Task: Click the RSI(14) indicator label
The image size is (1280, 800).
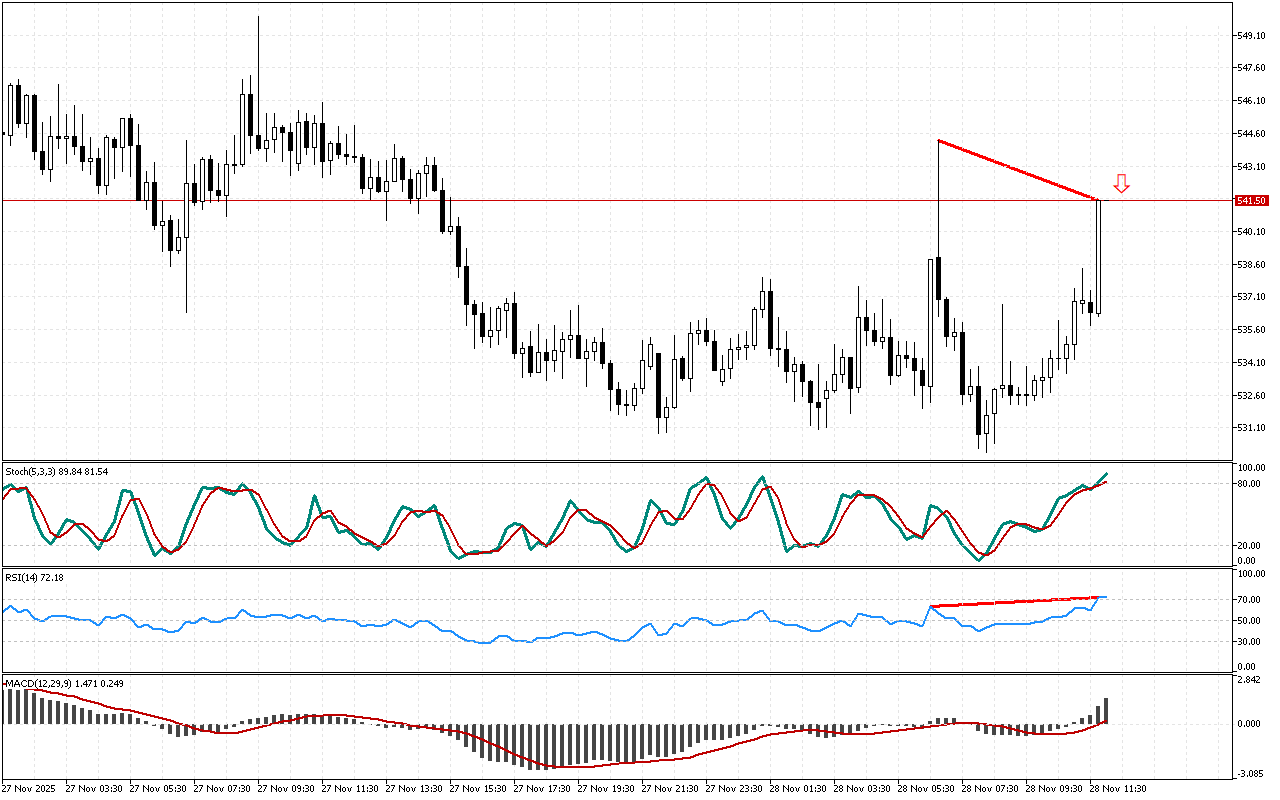Action: [x=35, y=578]
